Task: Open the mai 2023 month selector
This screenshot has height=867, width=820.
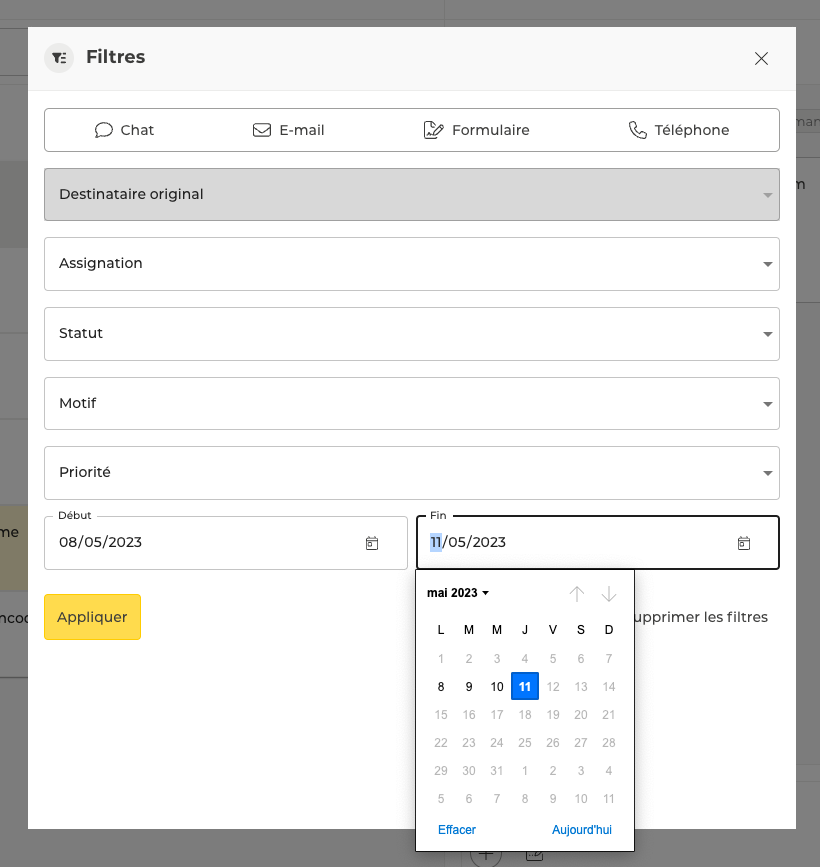Action: (458, 593)
